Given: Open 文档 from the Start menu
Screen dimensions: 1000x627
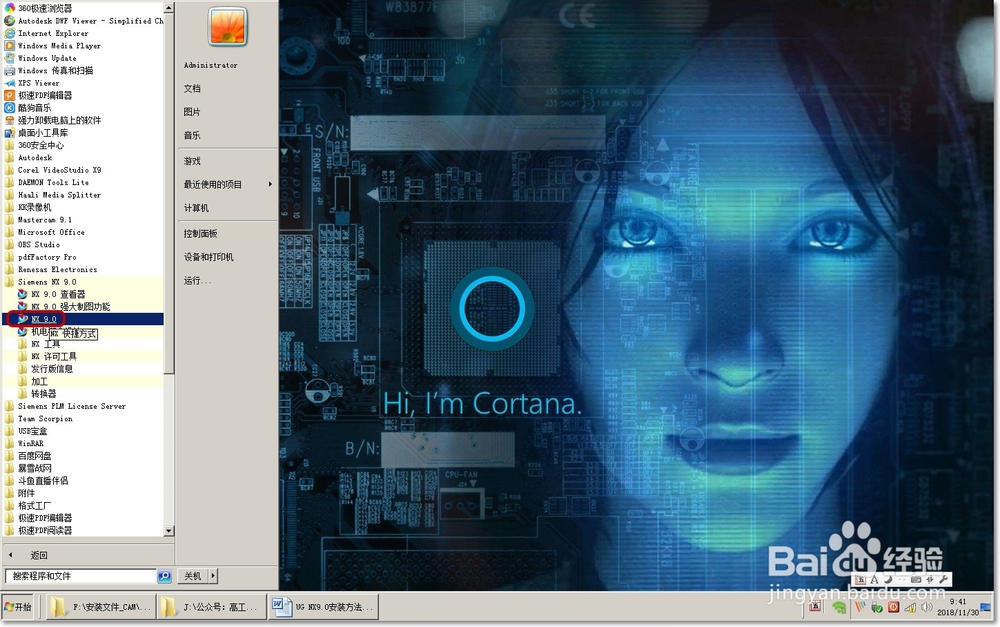Looking at the screenshot, I should tap(192, 88).
